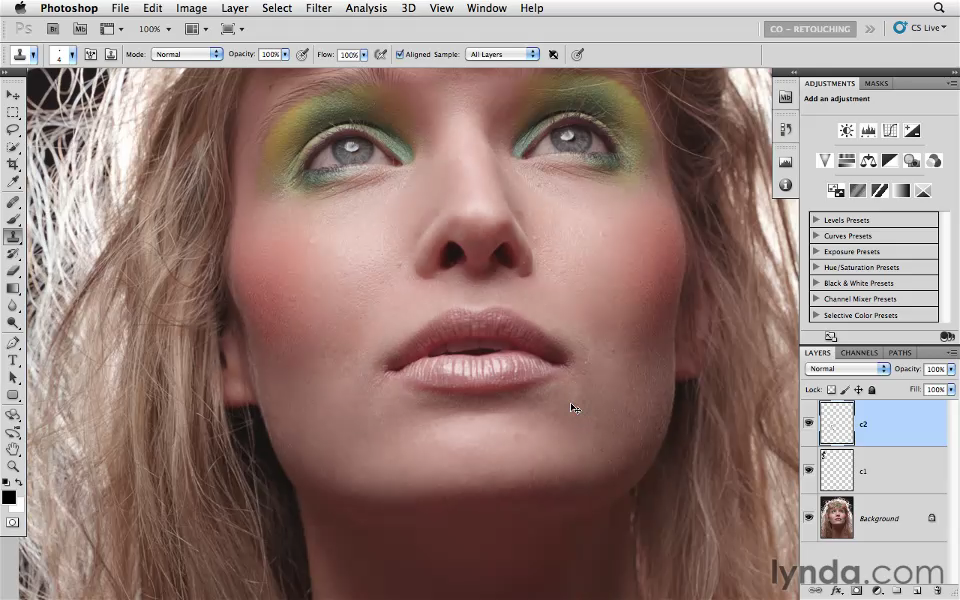The image size is (960, 600).
Task: Add a Curves adjustment
Action: pos(890,130)
